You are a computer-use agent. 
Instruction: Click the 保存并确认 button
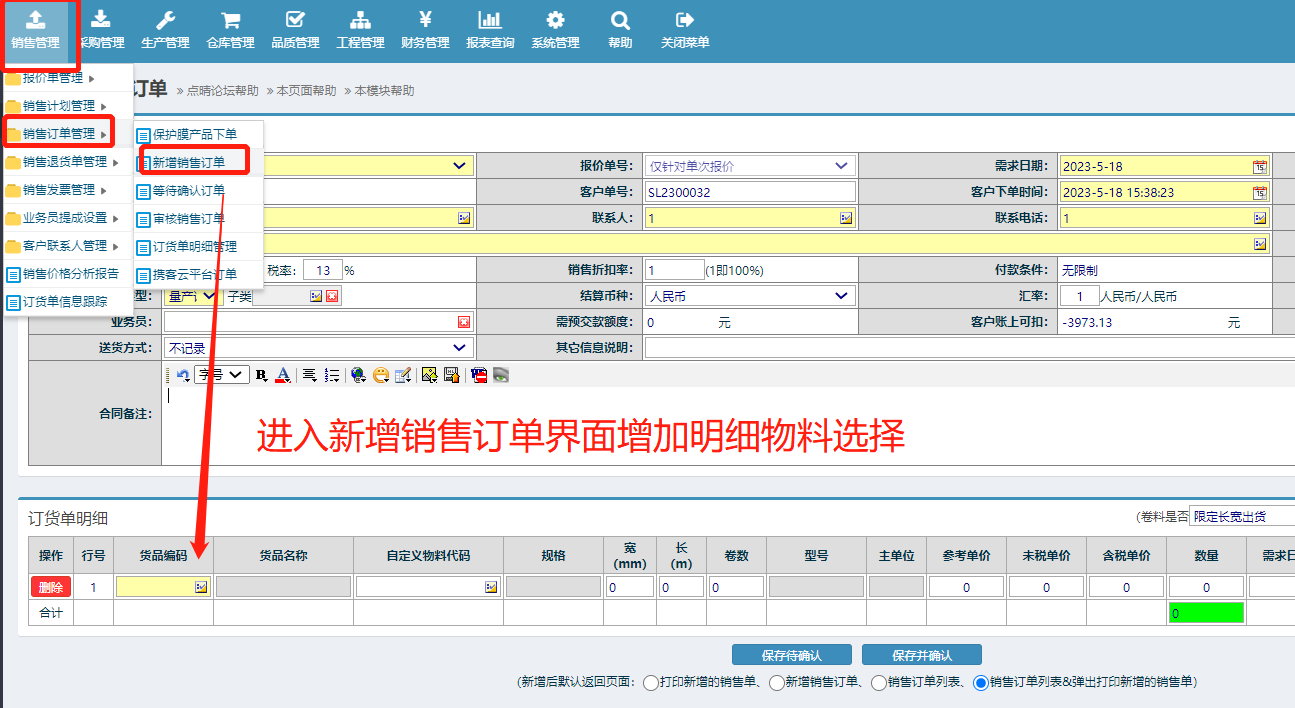[921, 655]
